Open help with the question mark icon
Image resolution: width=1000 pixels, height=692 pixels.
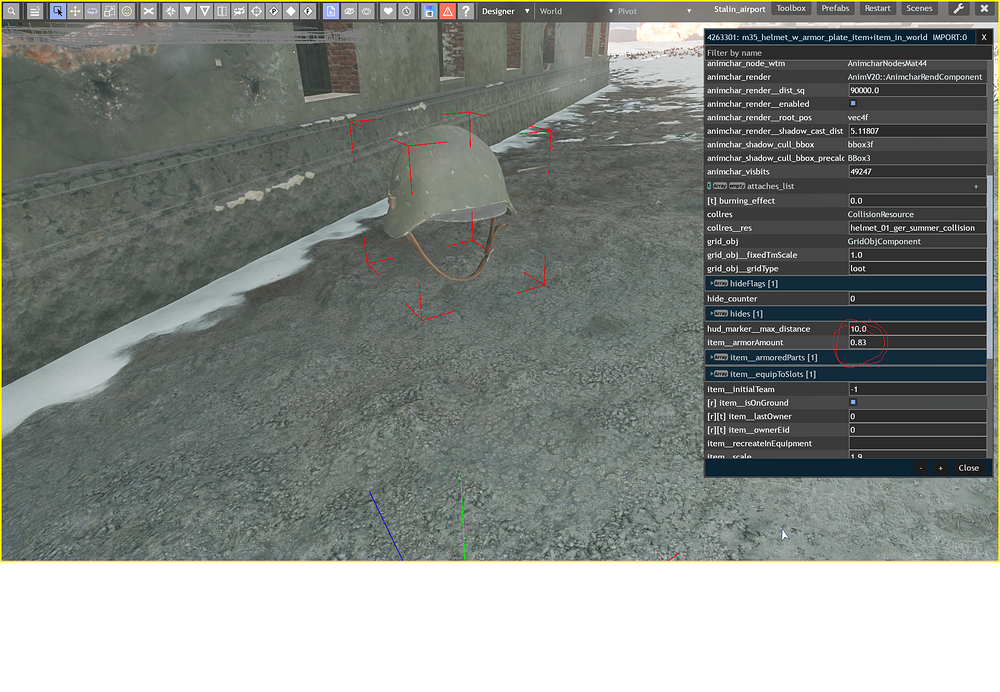466,11
